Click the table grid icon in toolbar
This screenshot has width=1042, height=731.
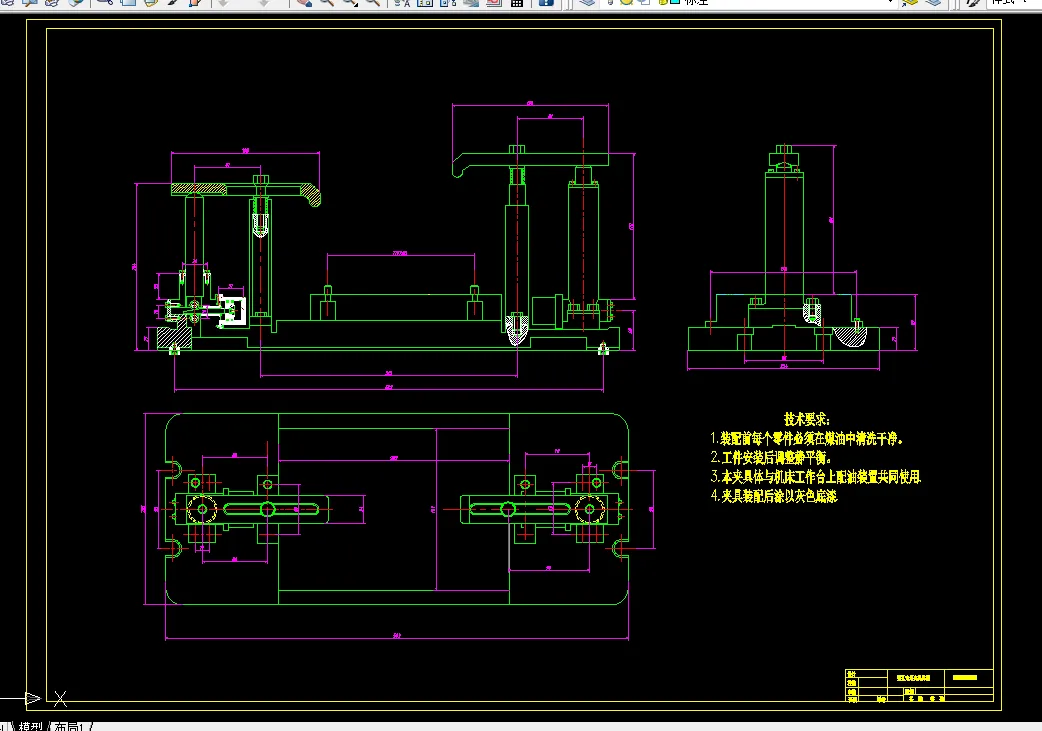[517, 3]
